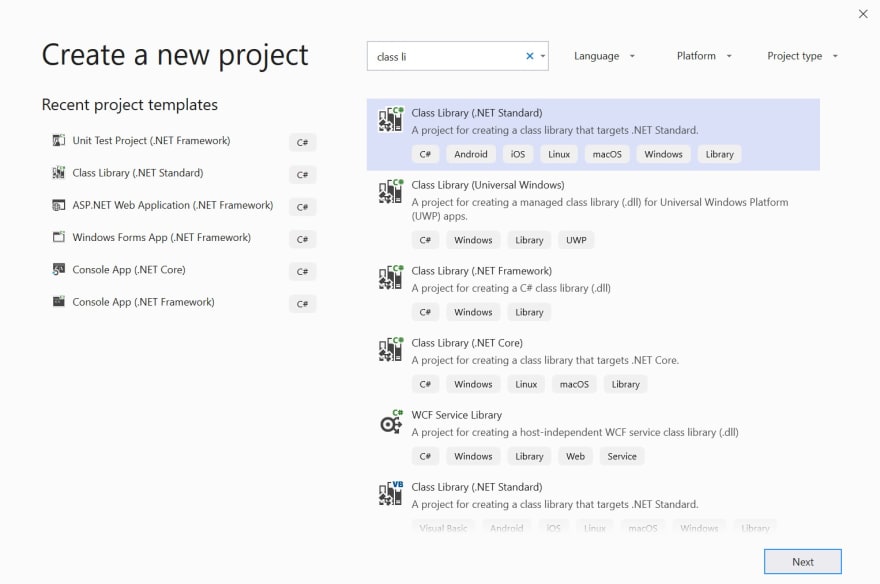
Task: Close the Create a new project dialog
Action: coord(863,14)
